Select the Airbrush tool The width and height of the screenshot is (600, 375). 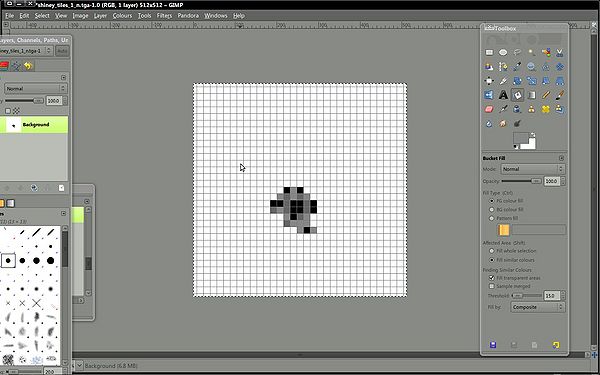pos(503,109)
